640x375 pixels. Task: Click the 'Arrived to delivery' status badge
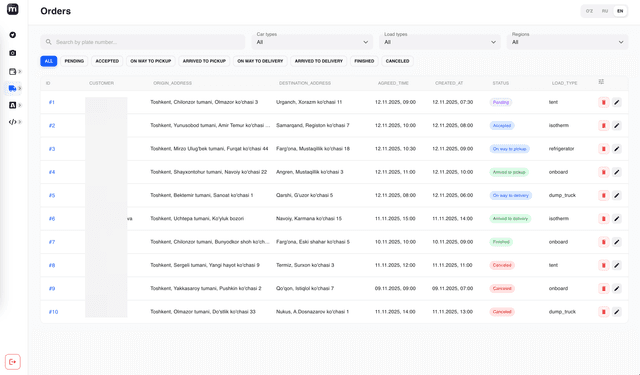click(x=510, y=219)
